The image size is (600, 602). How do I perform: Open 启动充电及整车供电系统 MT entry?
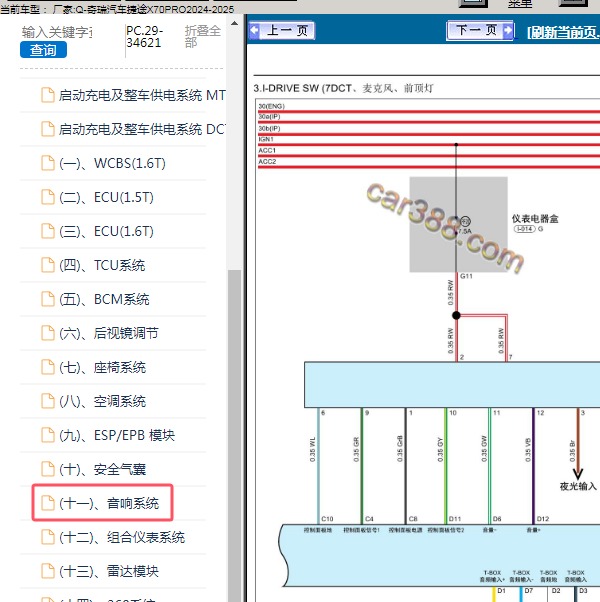pos(122,95)
